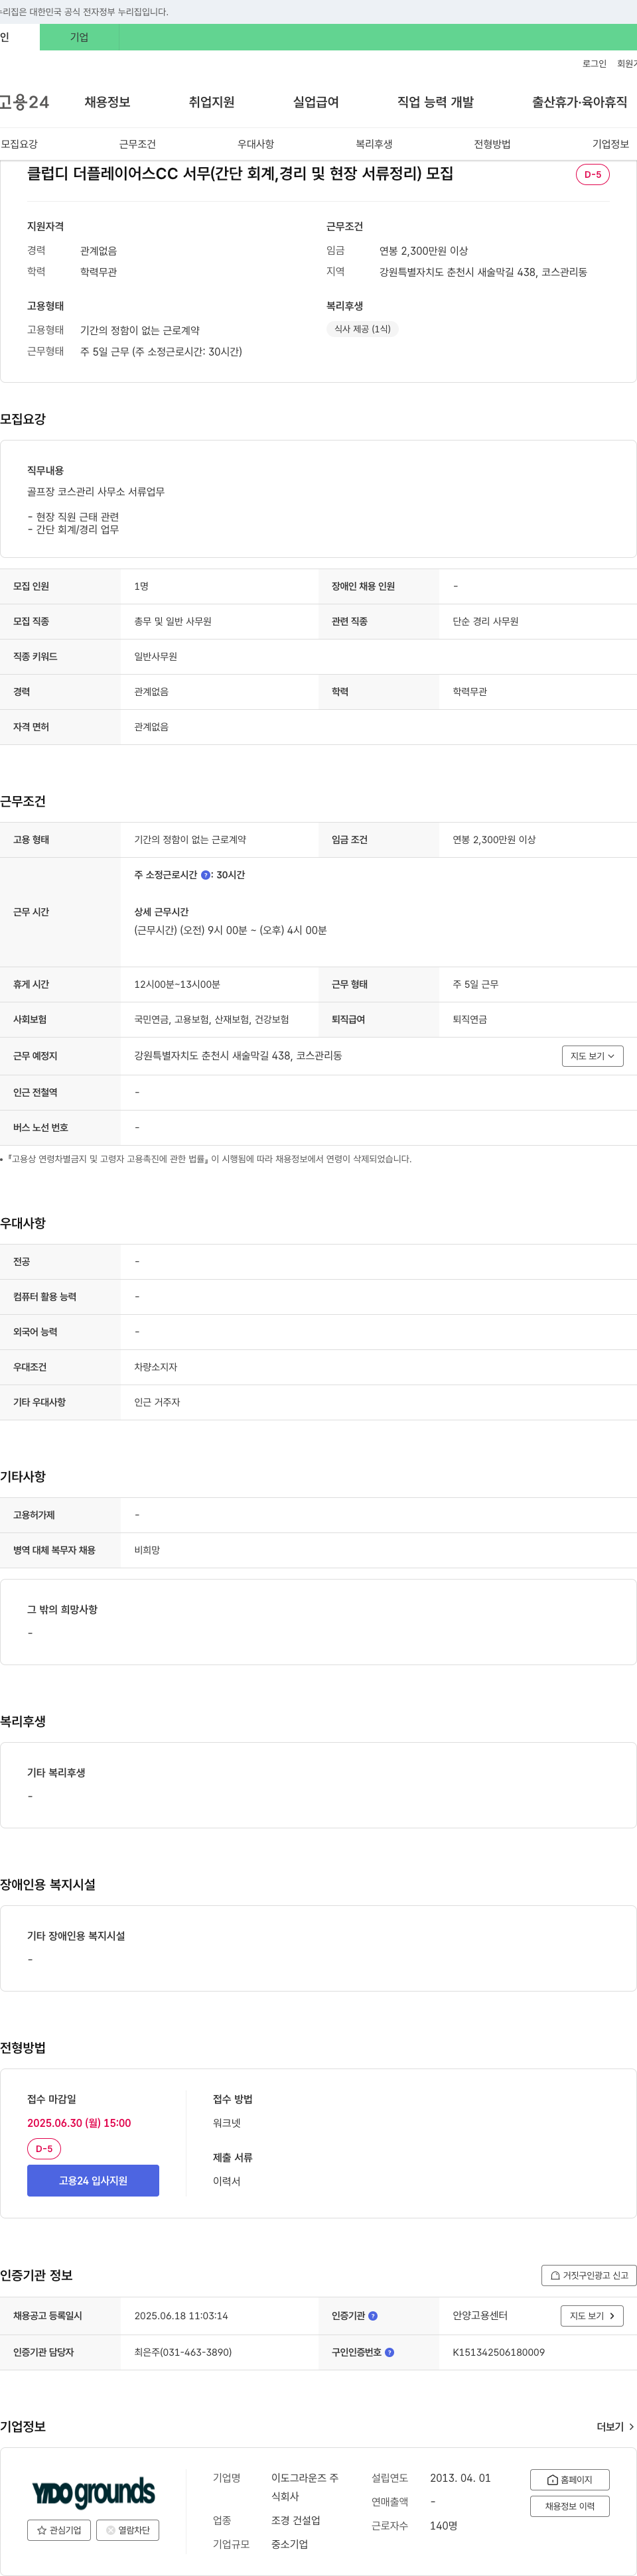Open the company 홈페이지 button
637x2576 pixels.
569,2480
